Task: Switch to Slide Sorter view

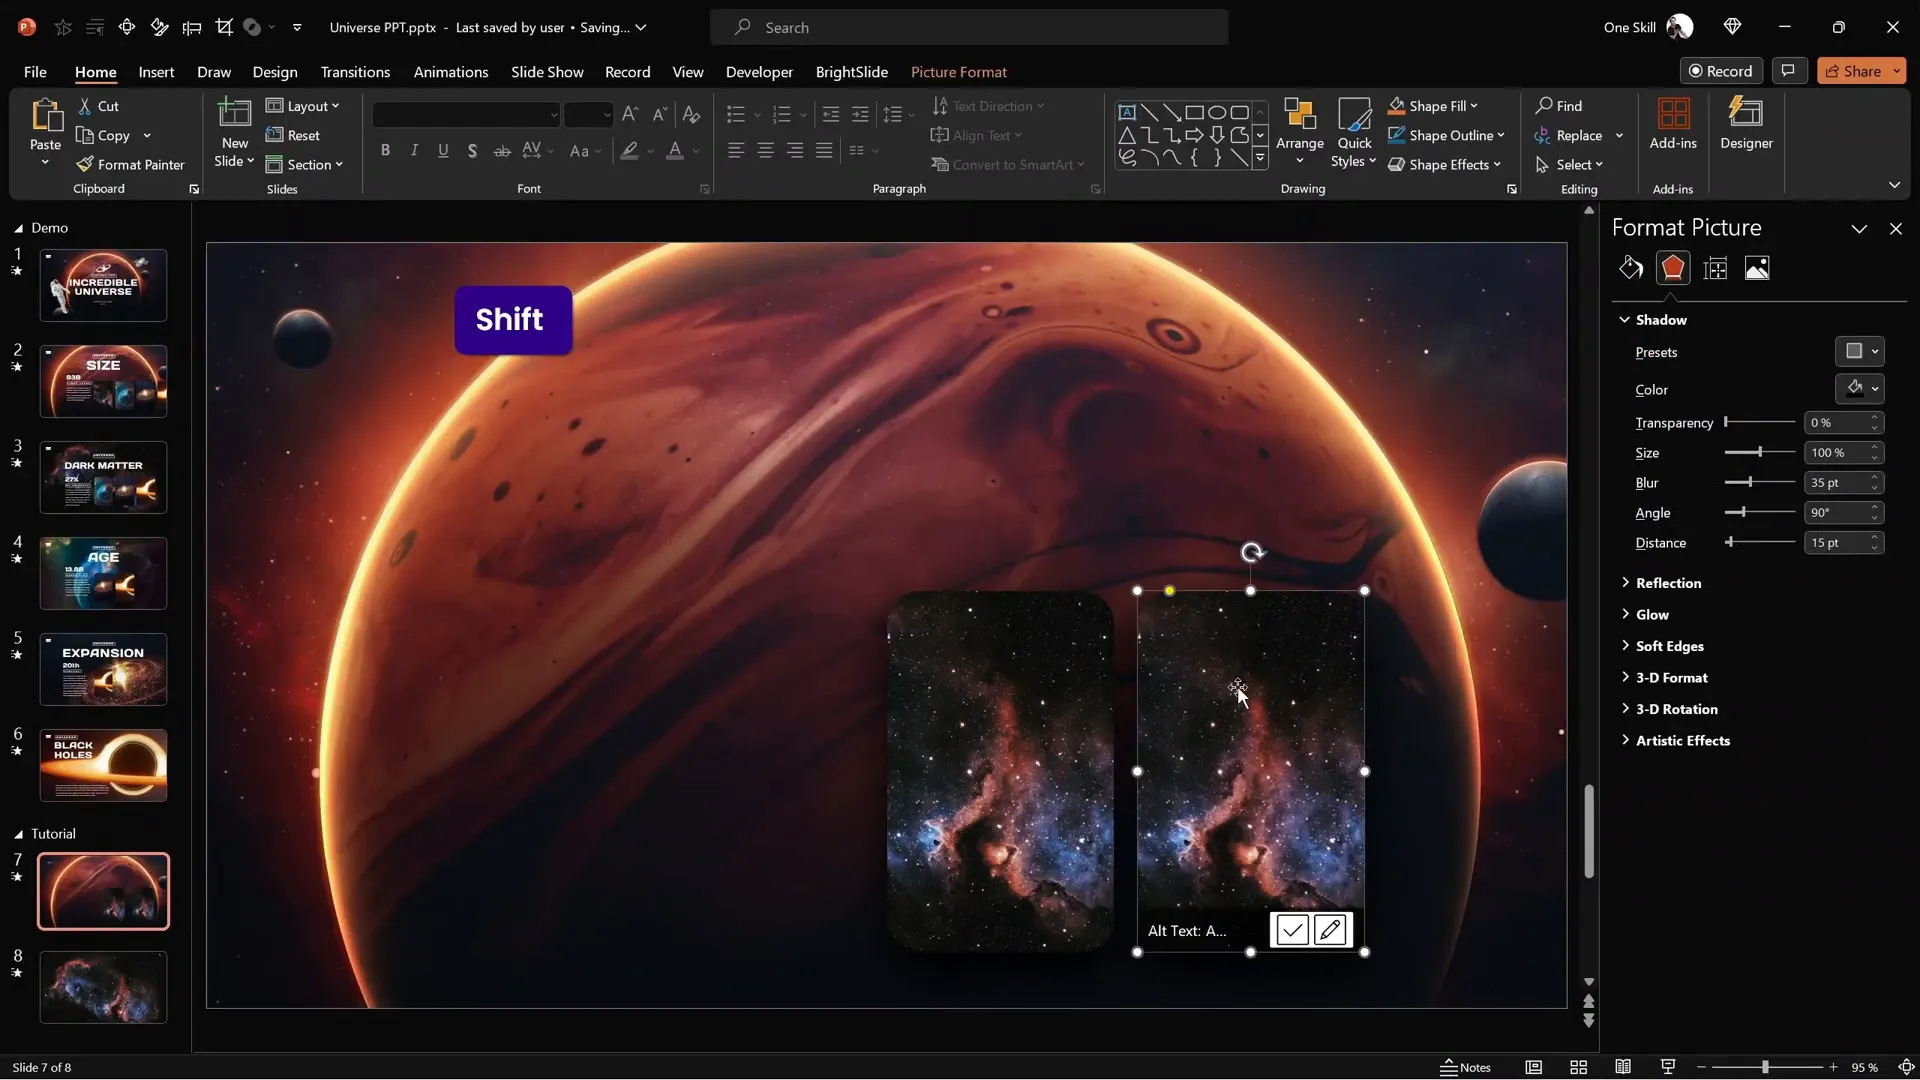Action: tap(1578, 1068)
